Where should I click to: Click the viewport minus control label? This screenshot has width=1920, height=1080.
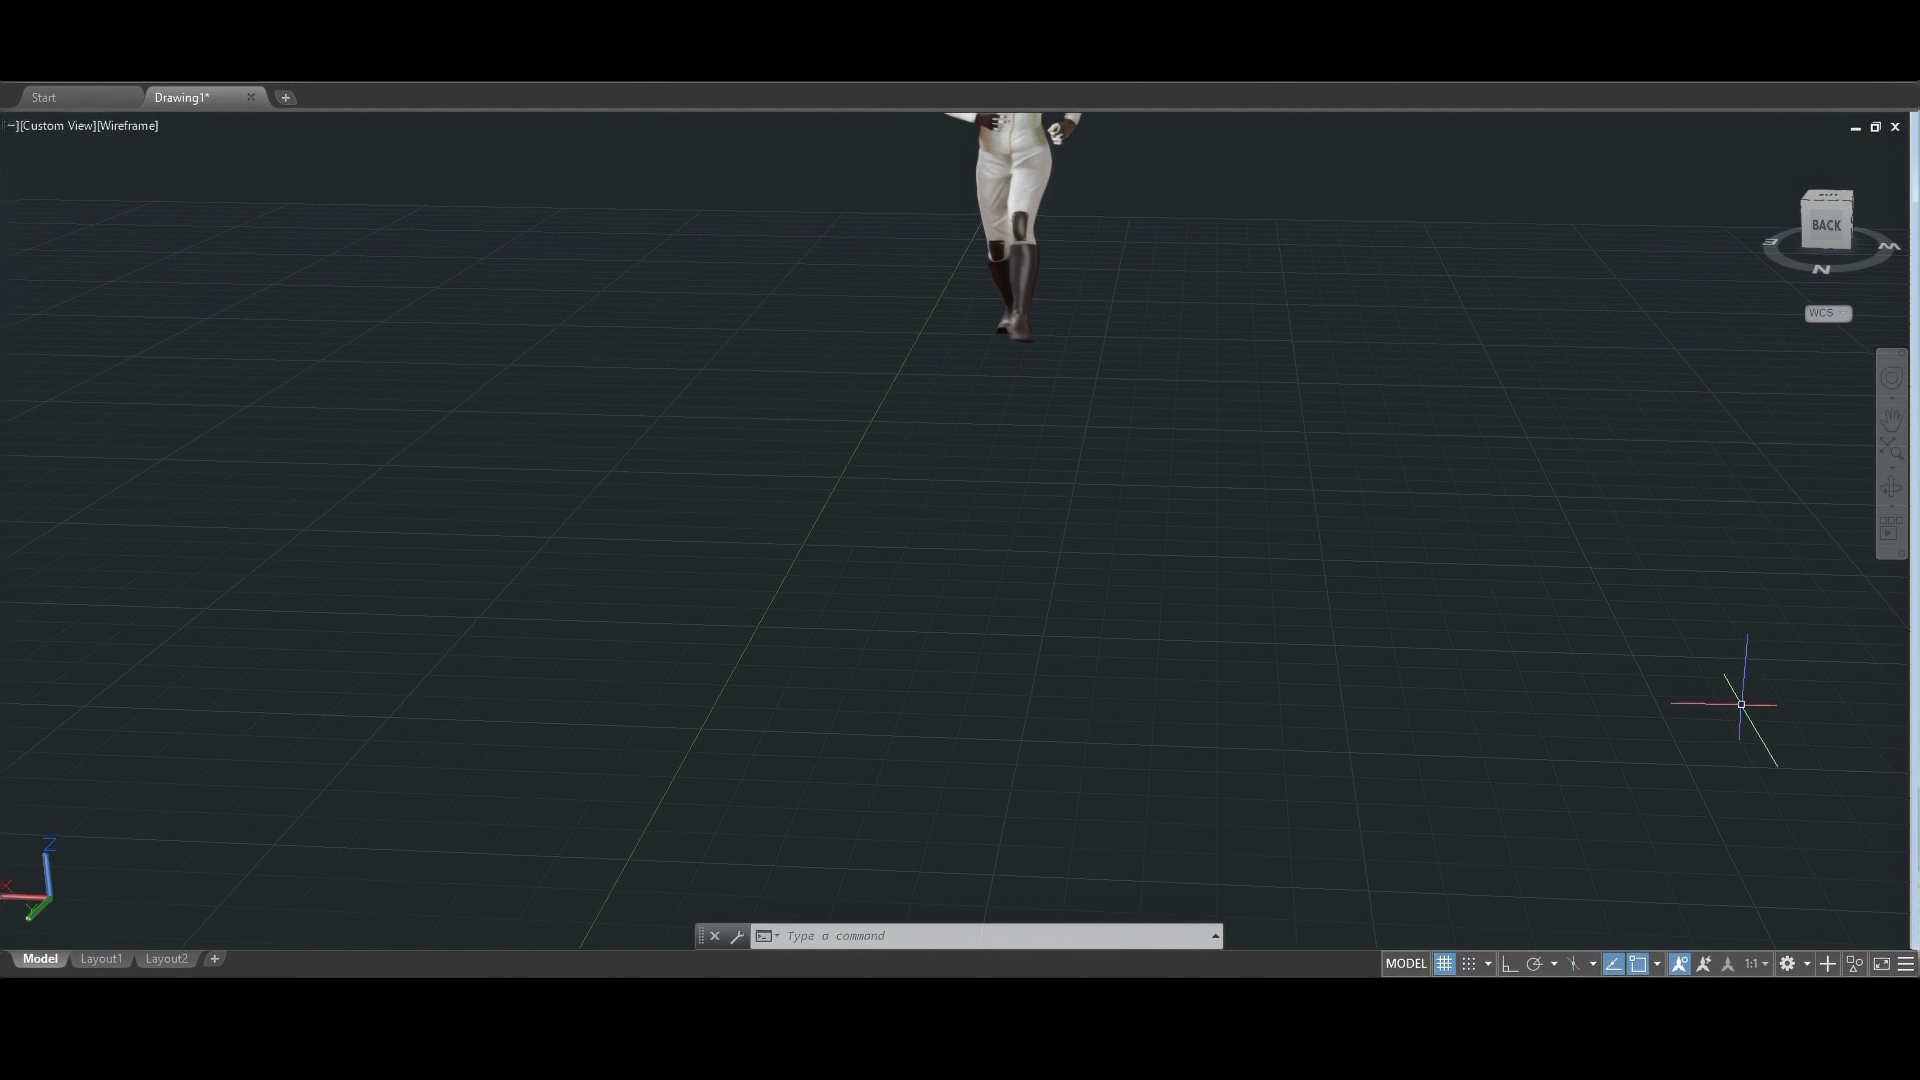[x=11, y=126]
